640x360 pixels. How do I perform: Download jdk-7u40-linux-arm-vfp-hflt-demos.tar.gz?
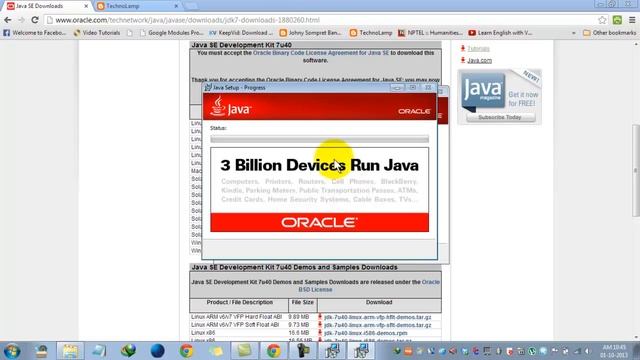(x=377, y=317)
